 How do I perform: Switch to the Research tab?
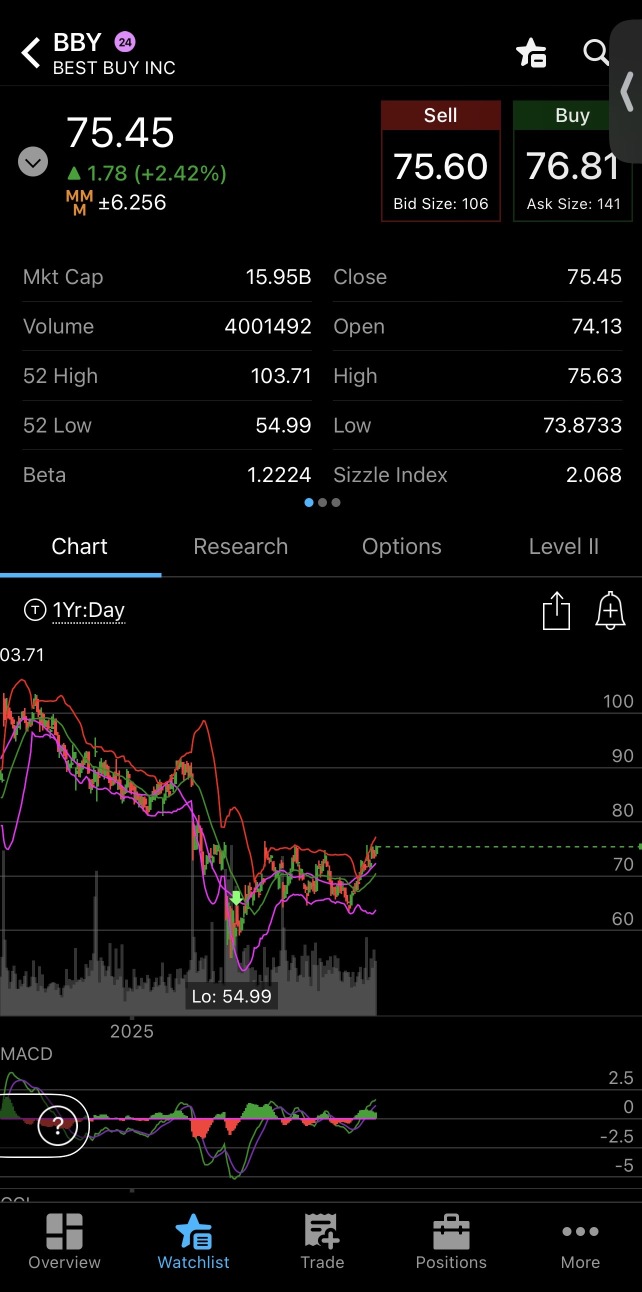point(240,547)
